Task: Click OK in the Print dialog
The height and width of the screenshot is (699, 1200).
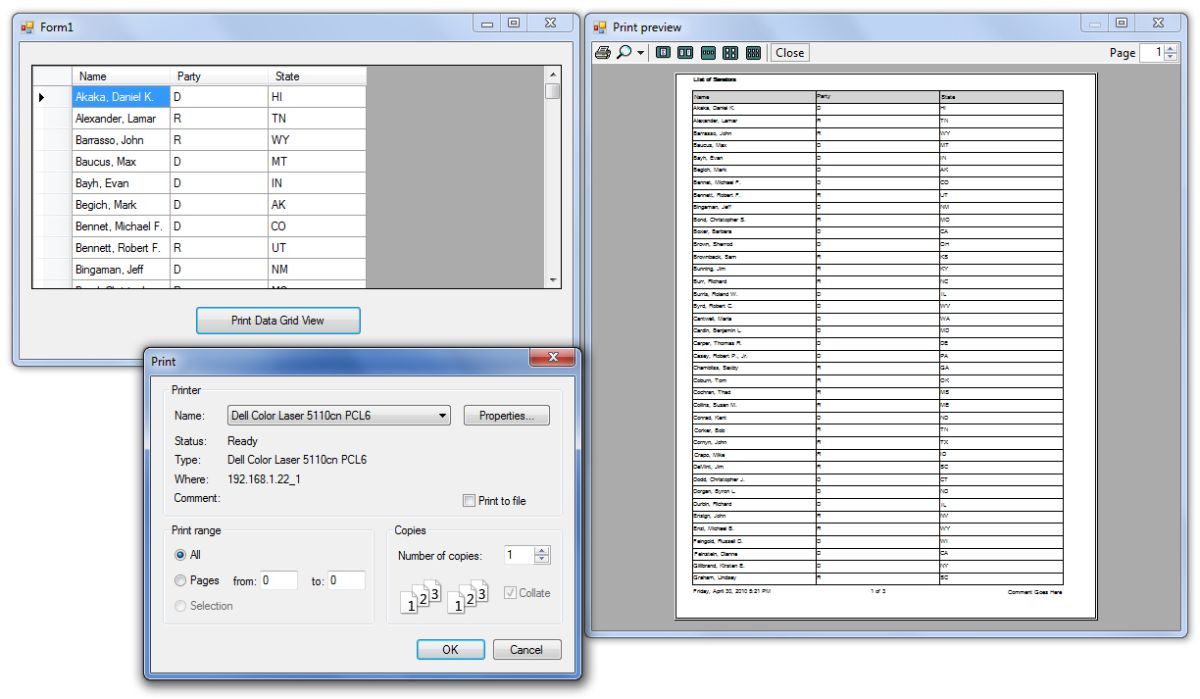Action: click(450, 650)
